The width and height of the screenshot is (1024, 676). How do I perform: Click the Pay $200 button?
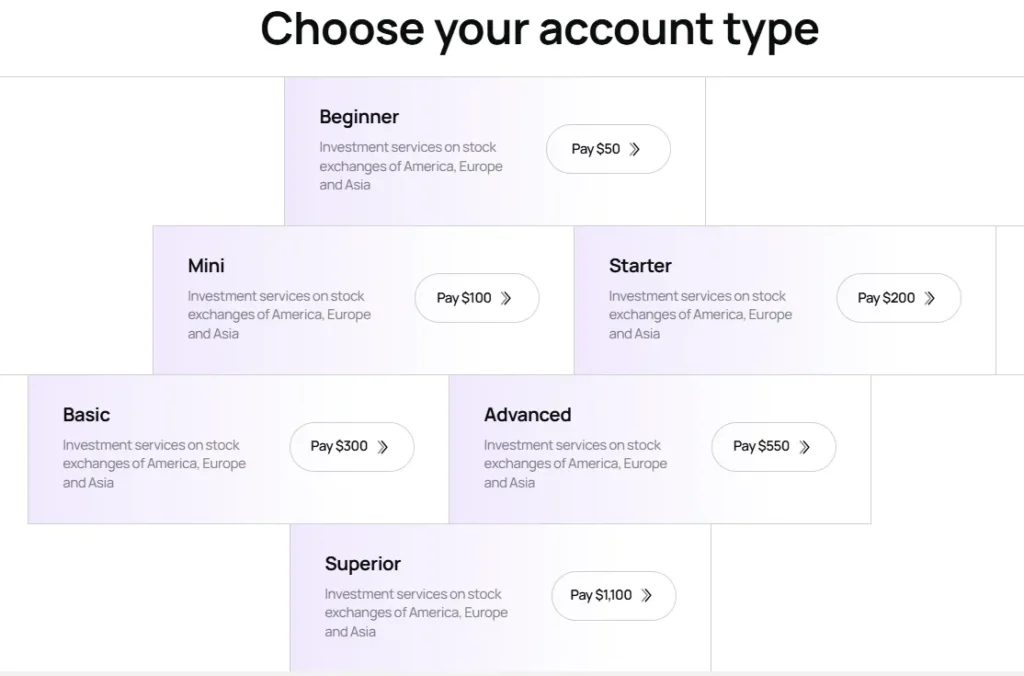(x=897, y=298)
